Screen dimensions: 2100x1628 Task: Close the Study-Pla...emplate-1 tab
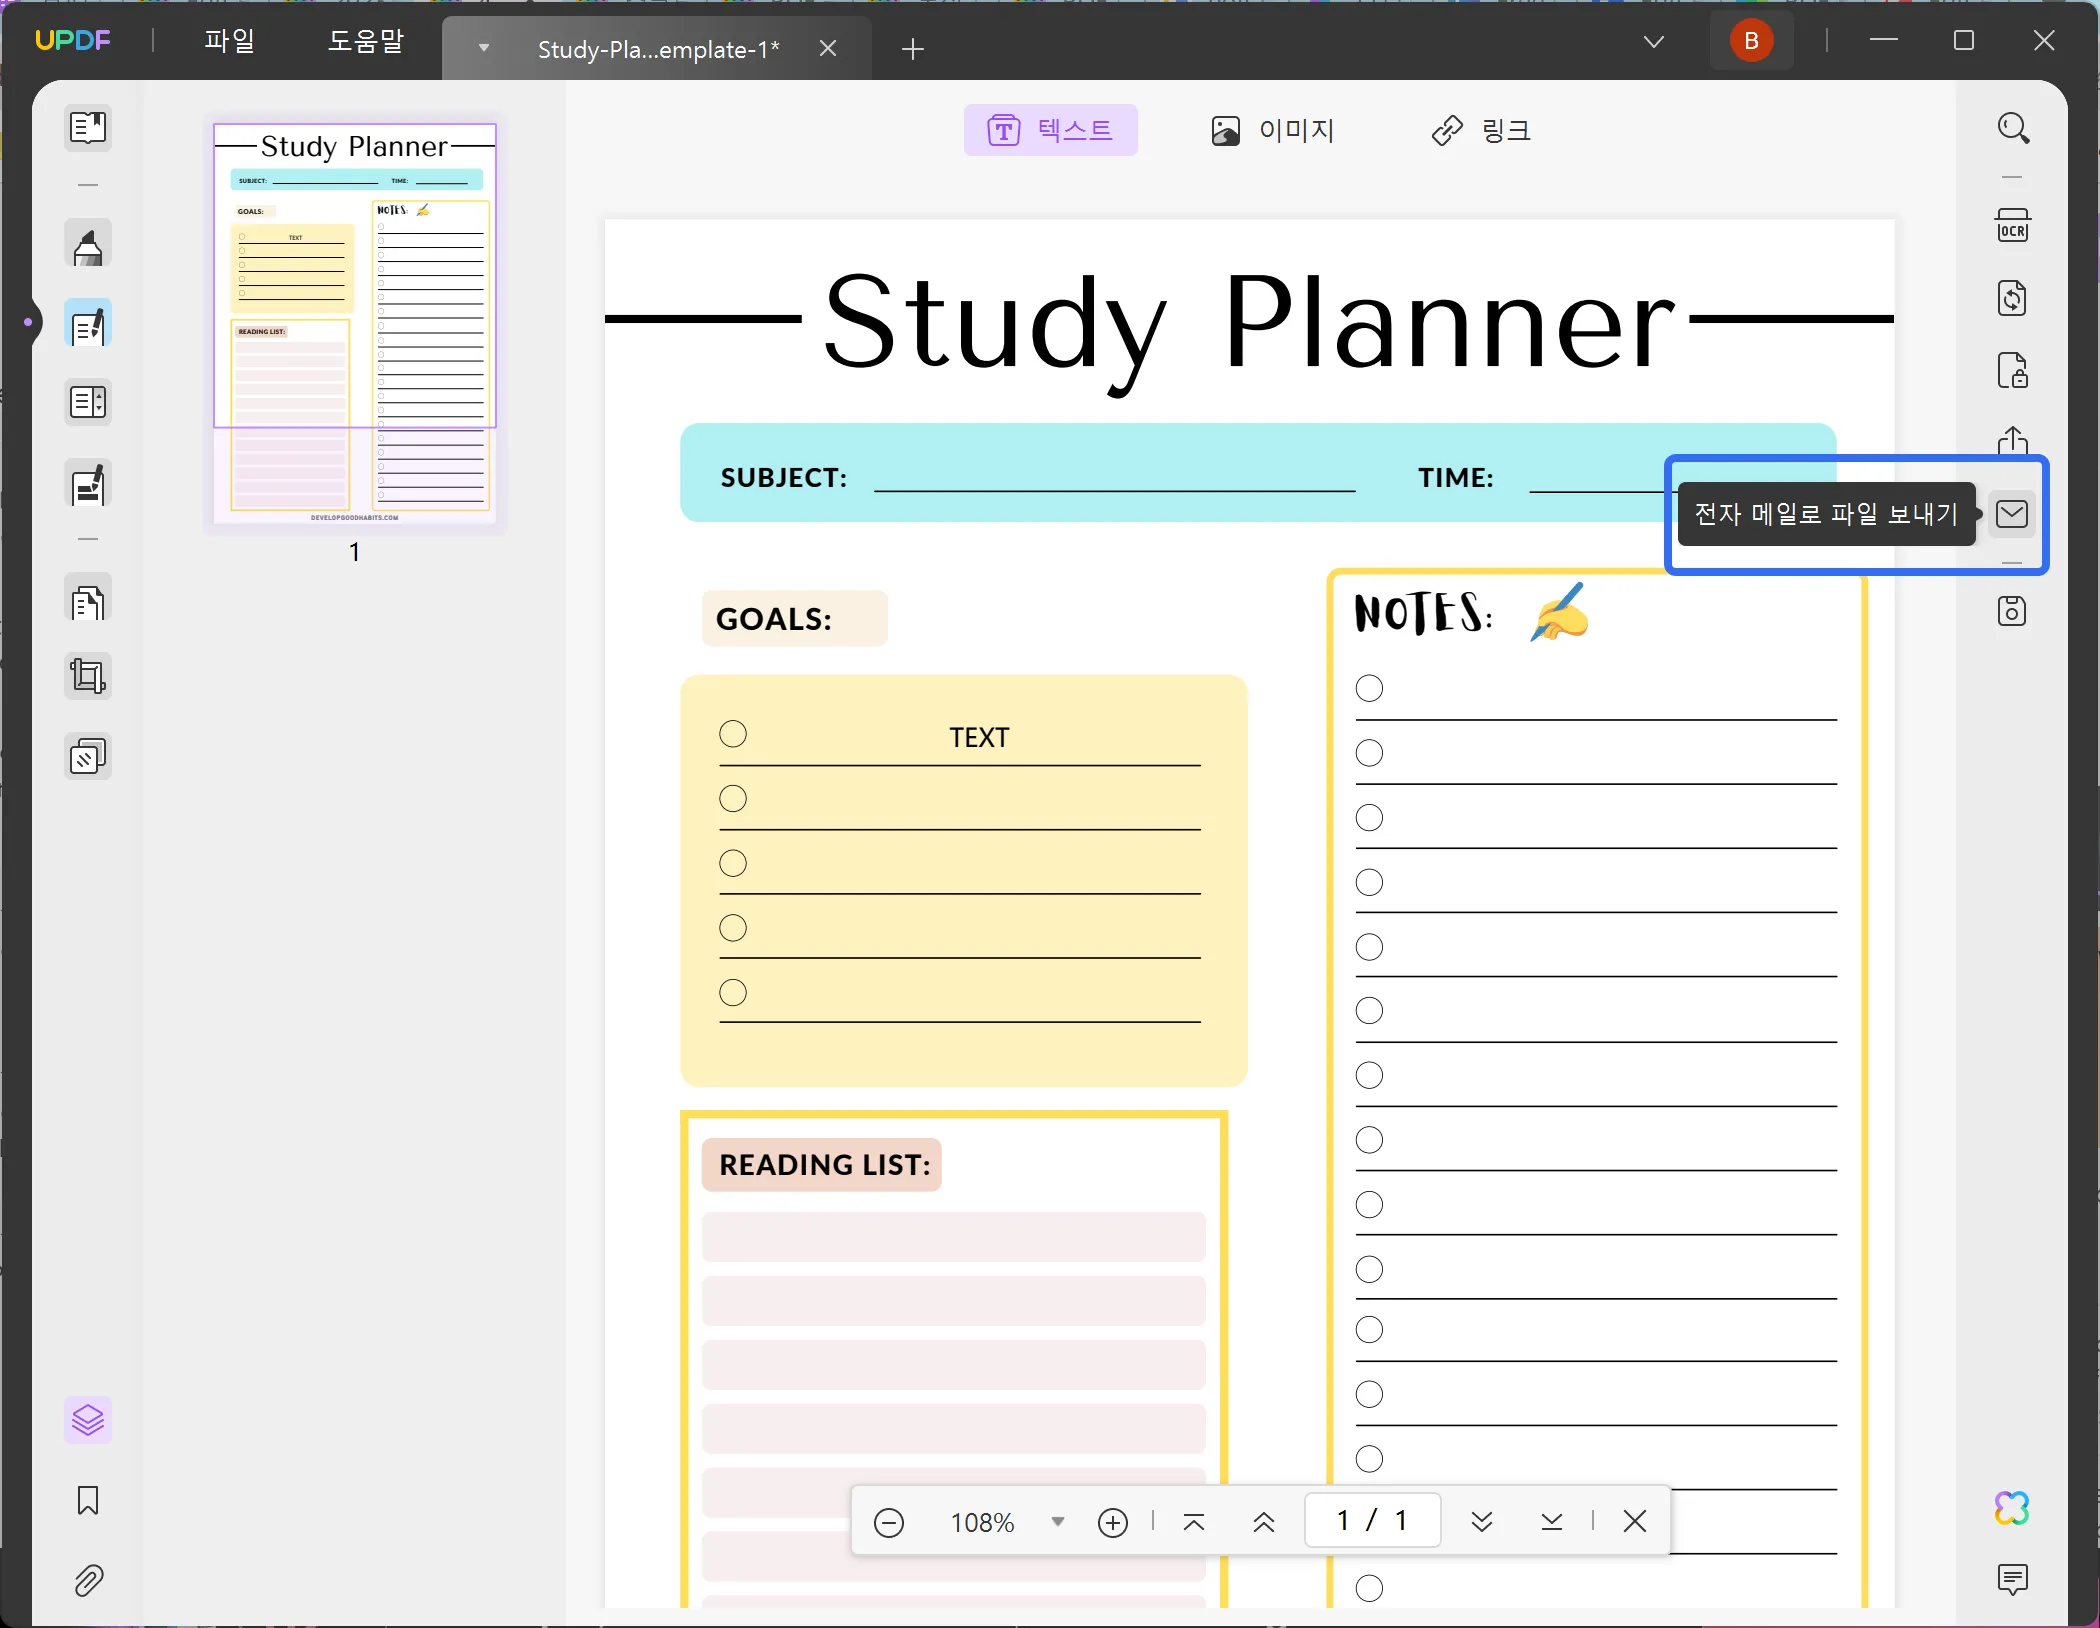click(828, 48)
